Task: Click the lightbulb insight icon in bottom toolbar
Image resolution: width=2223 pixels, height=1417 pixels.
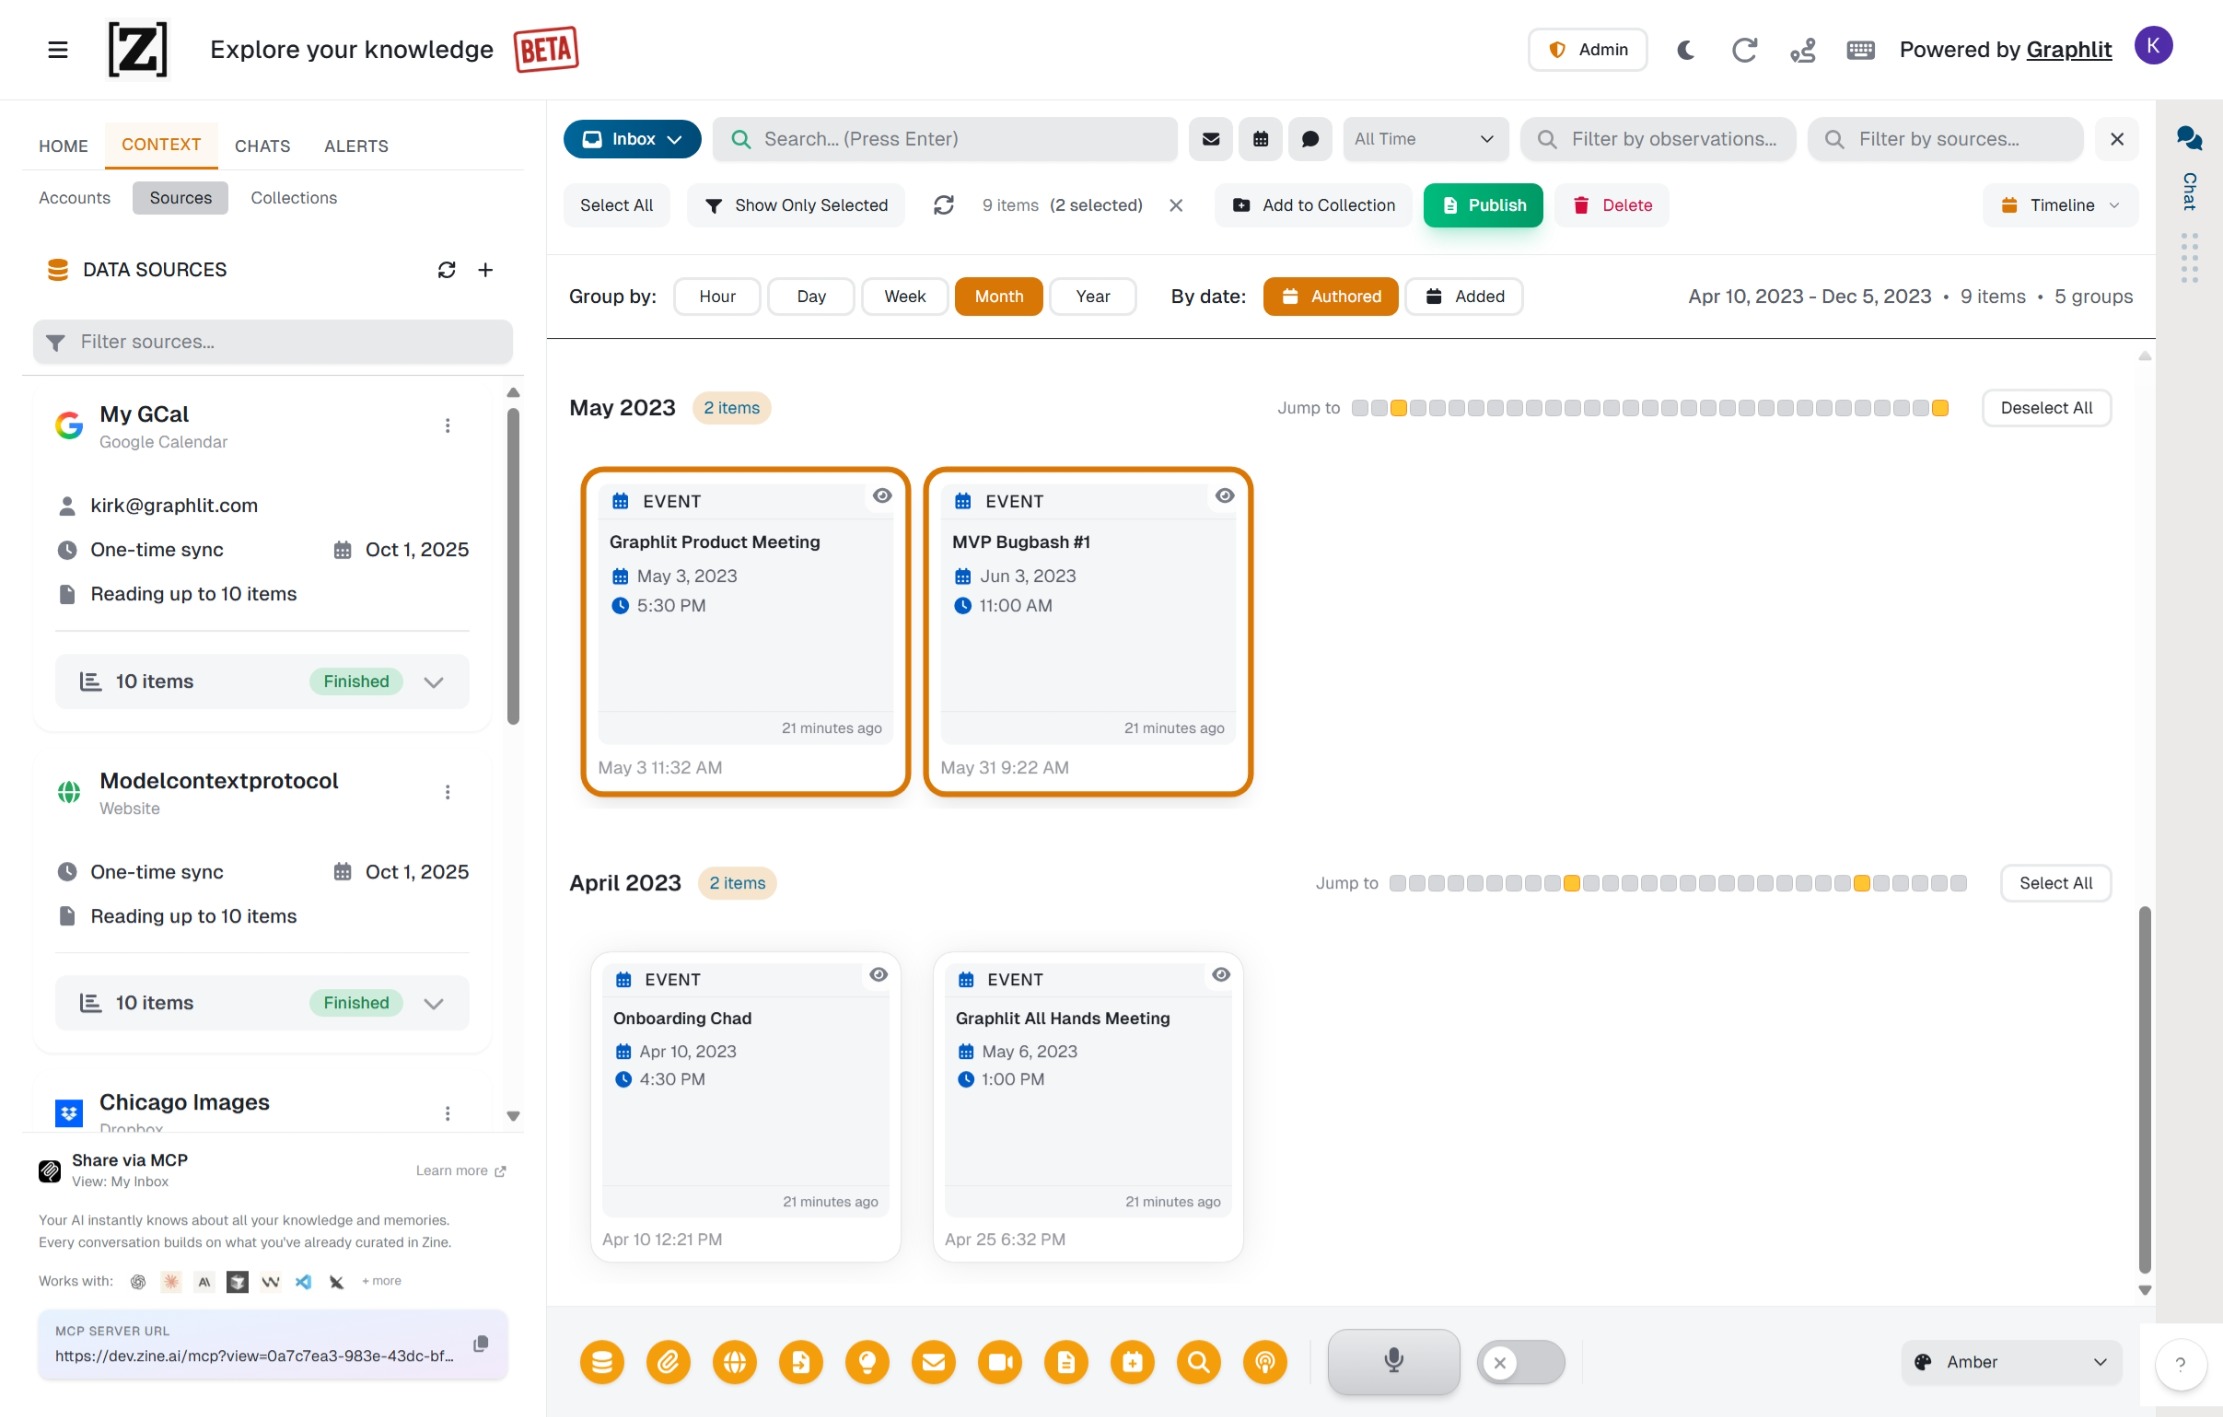Action: (x=867, y=1362)
